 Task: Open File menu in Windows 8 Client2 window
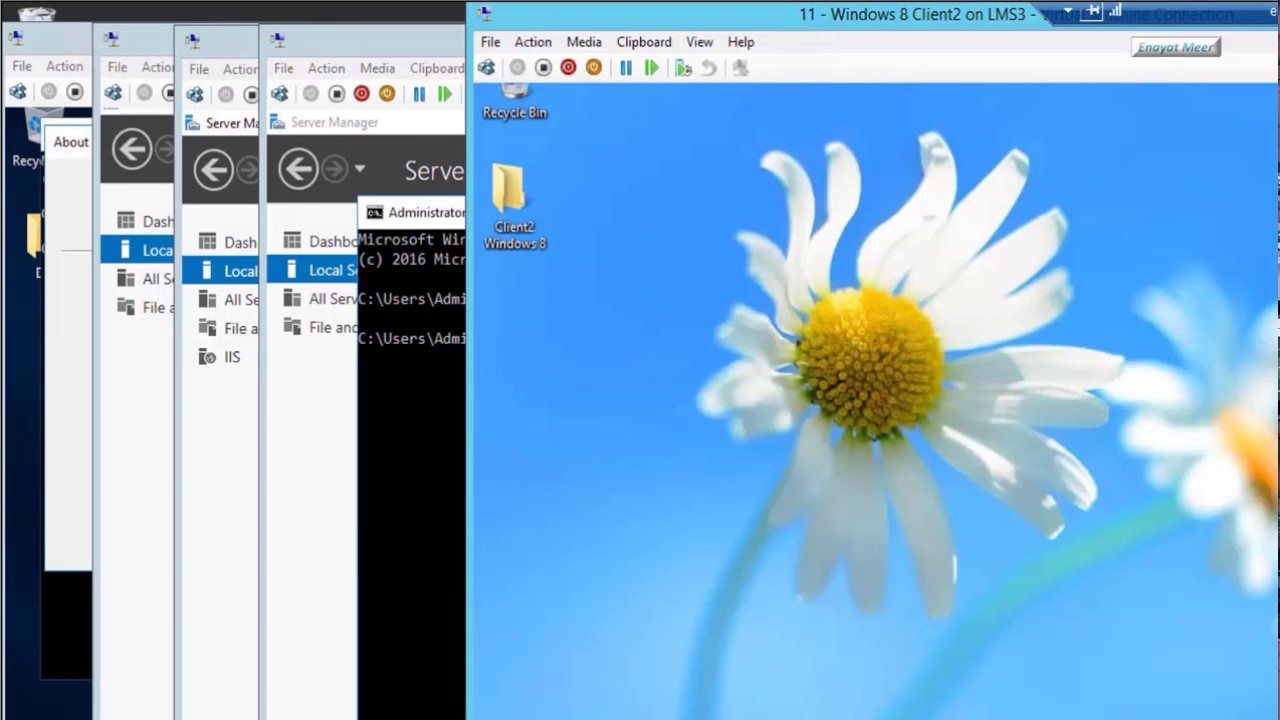pos(490,42)
